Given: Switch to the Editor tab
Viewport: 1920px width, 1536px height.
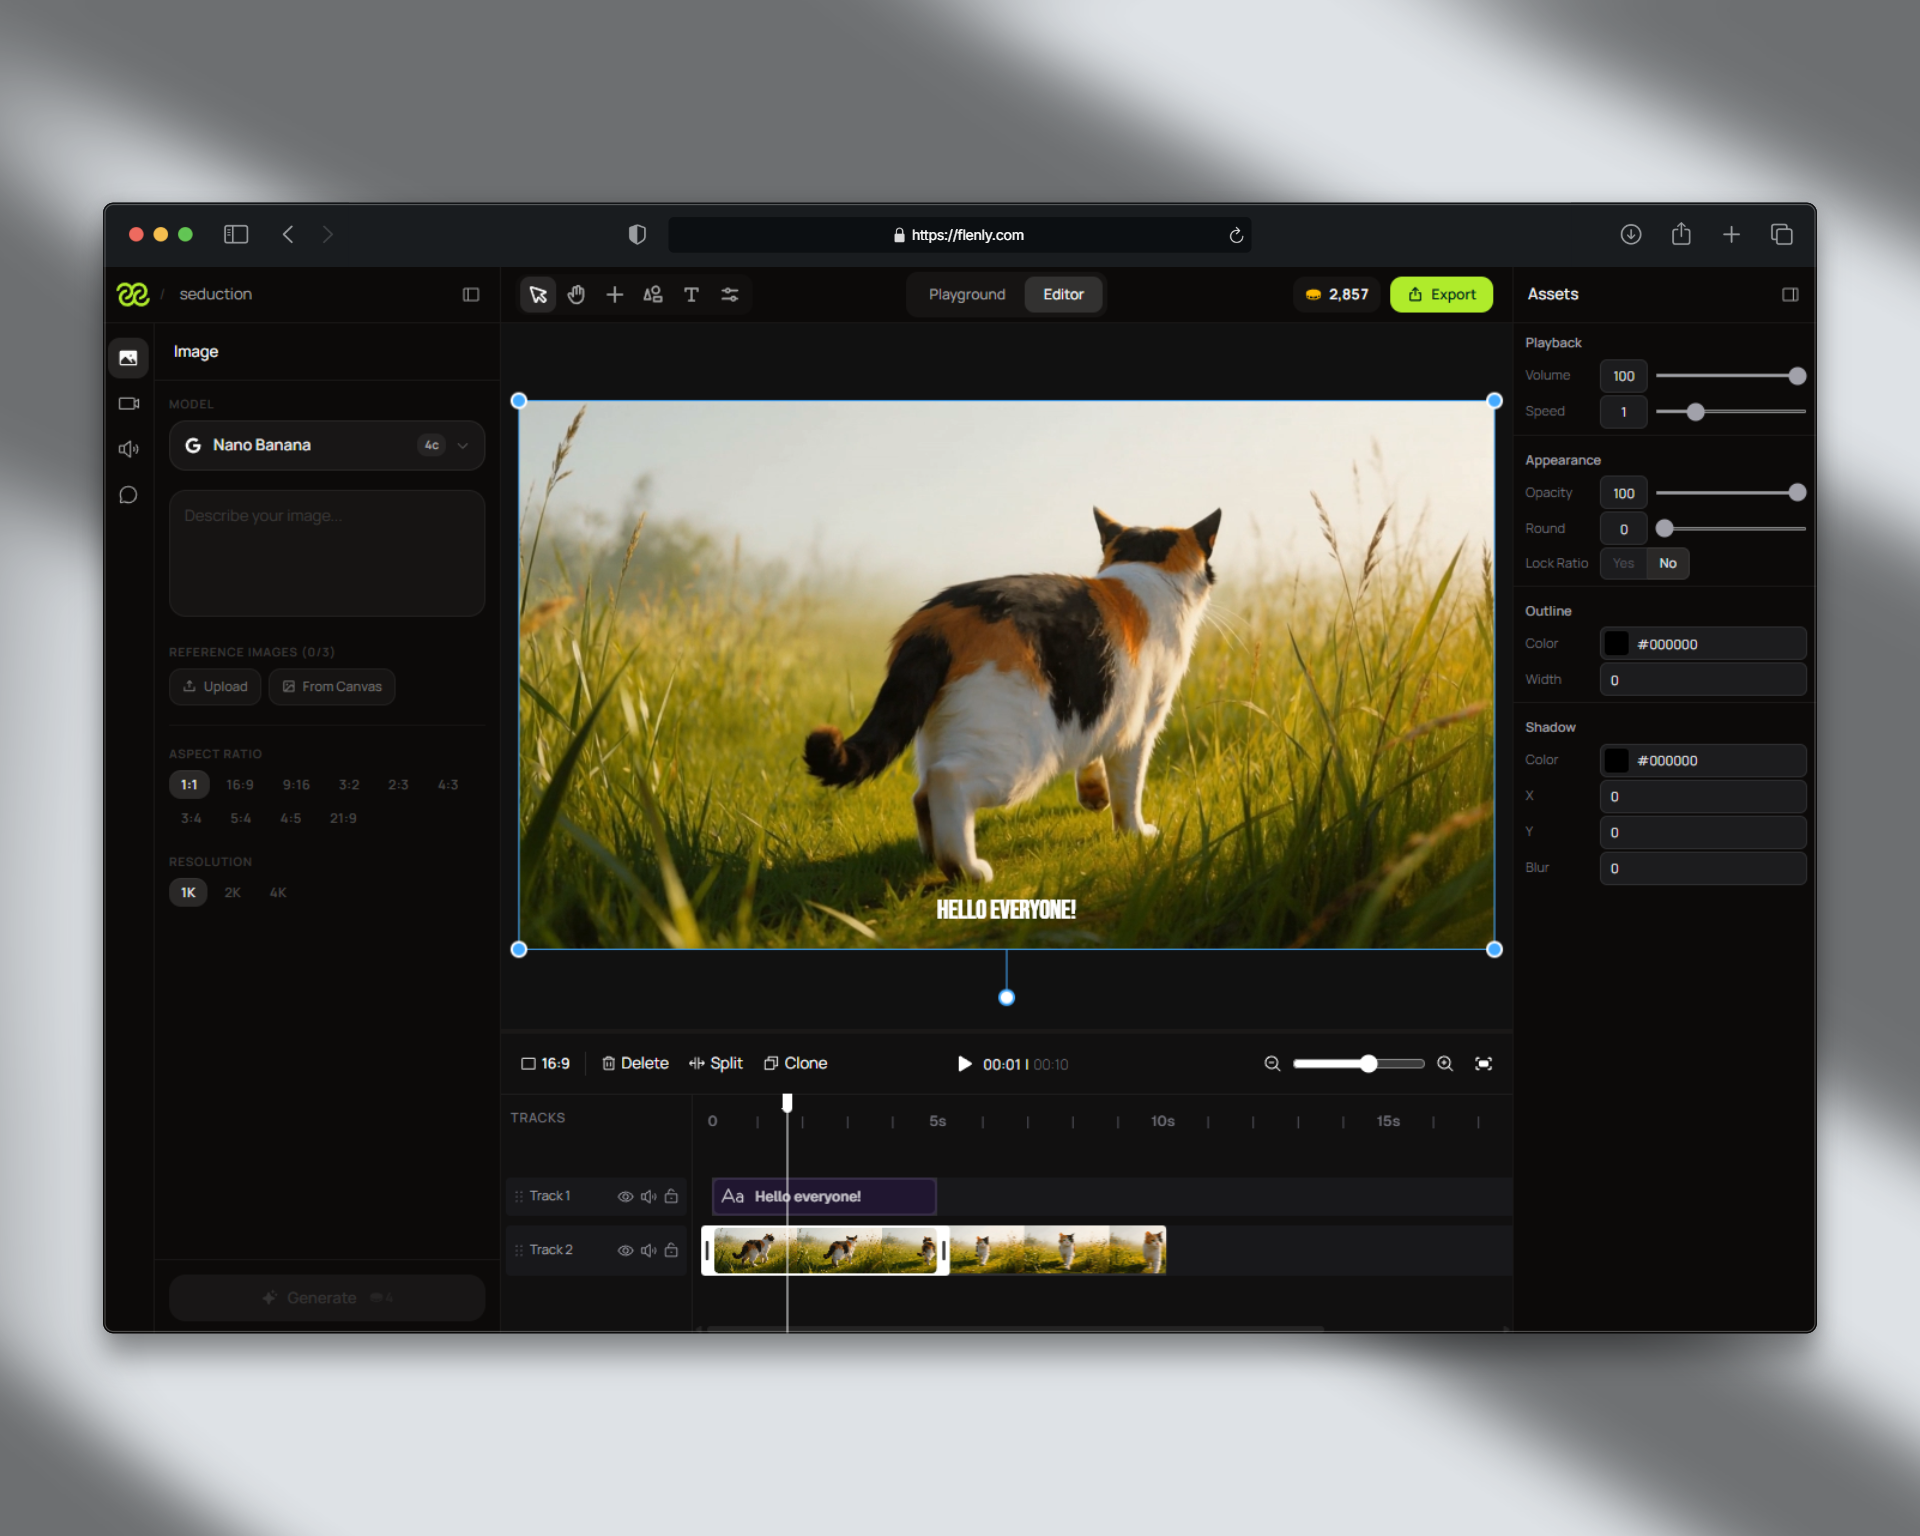Looking at the screenshot, I should [x=1063, y=294].
